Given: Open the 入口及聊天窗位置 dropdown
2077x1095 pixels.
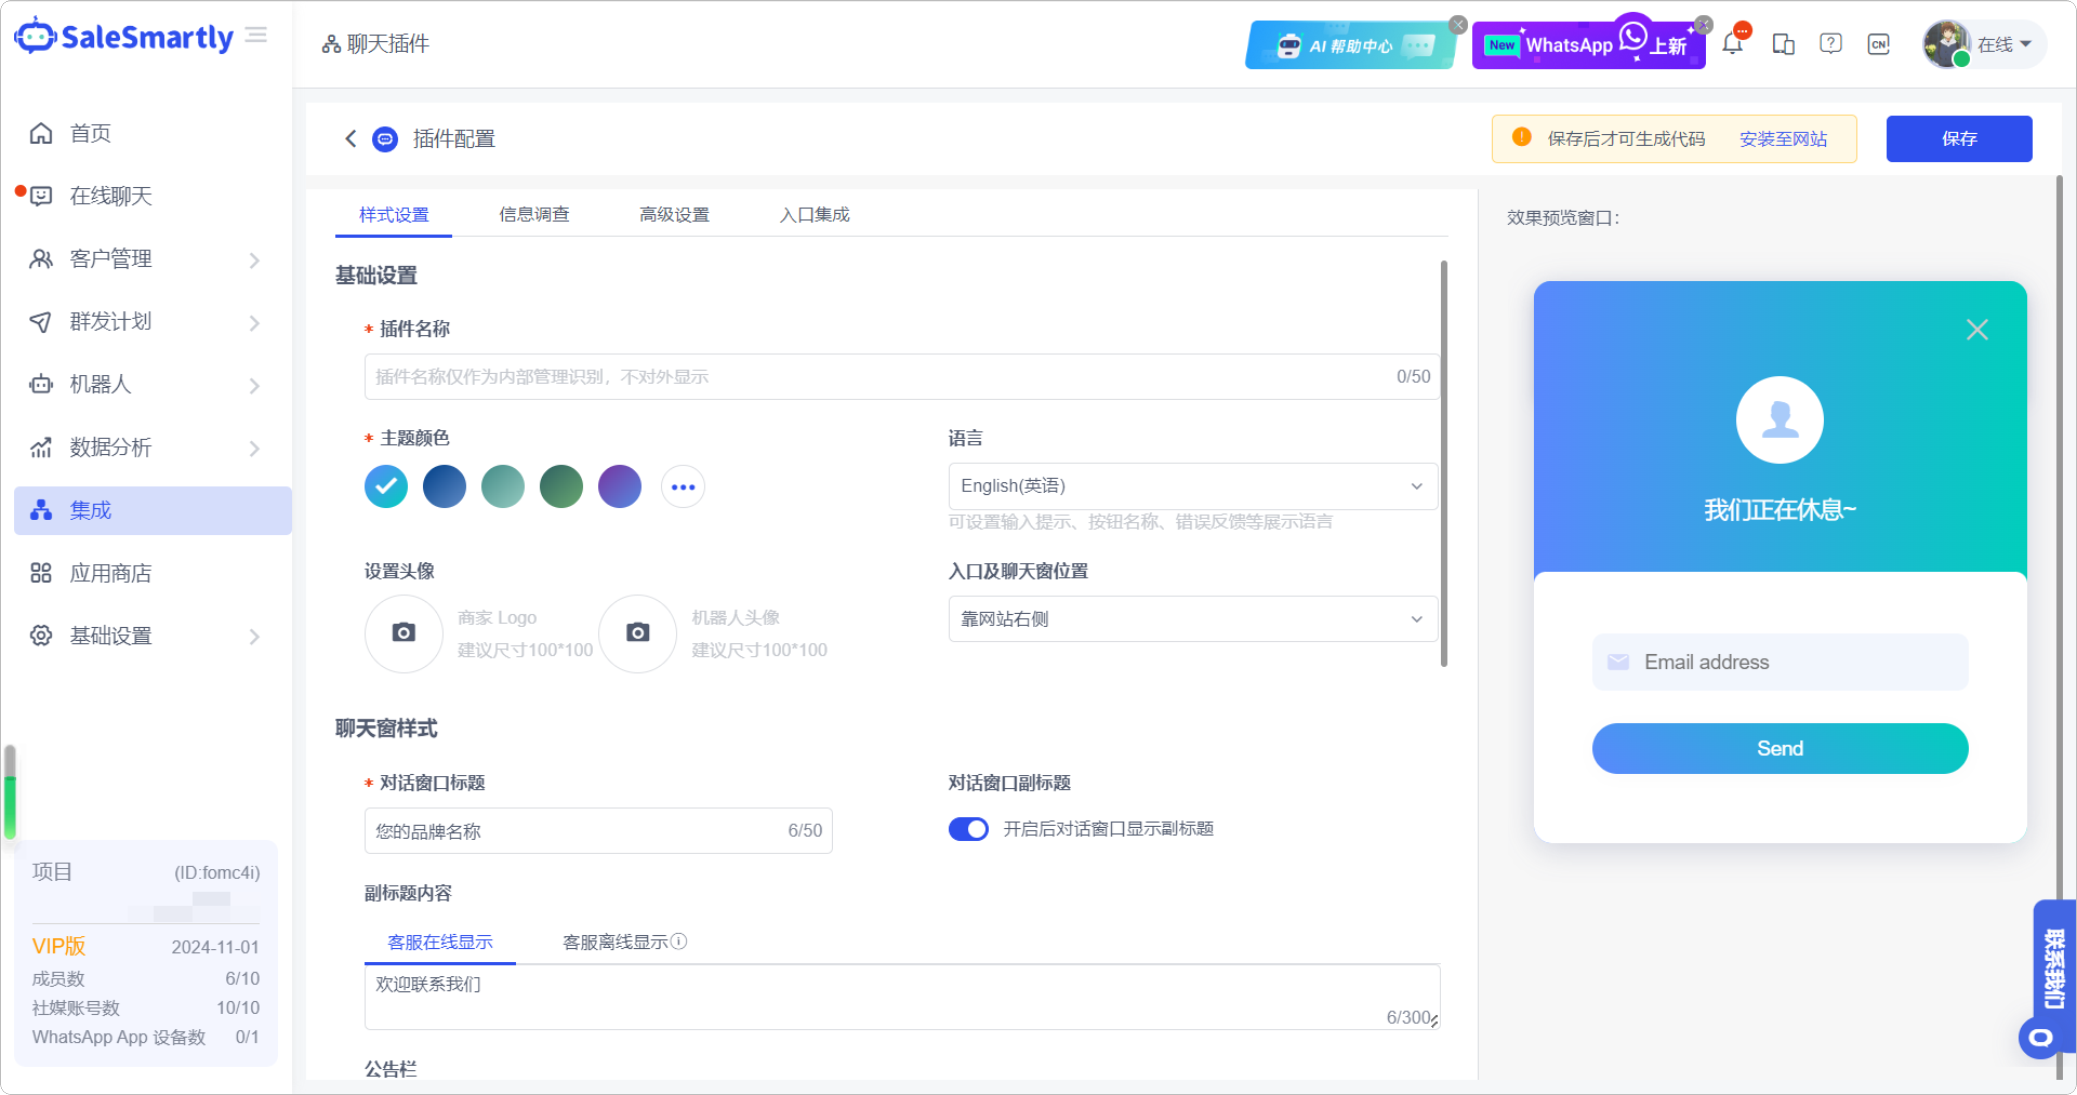Looking at the screenshot, I should point(1192,619).
